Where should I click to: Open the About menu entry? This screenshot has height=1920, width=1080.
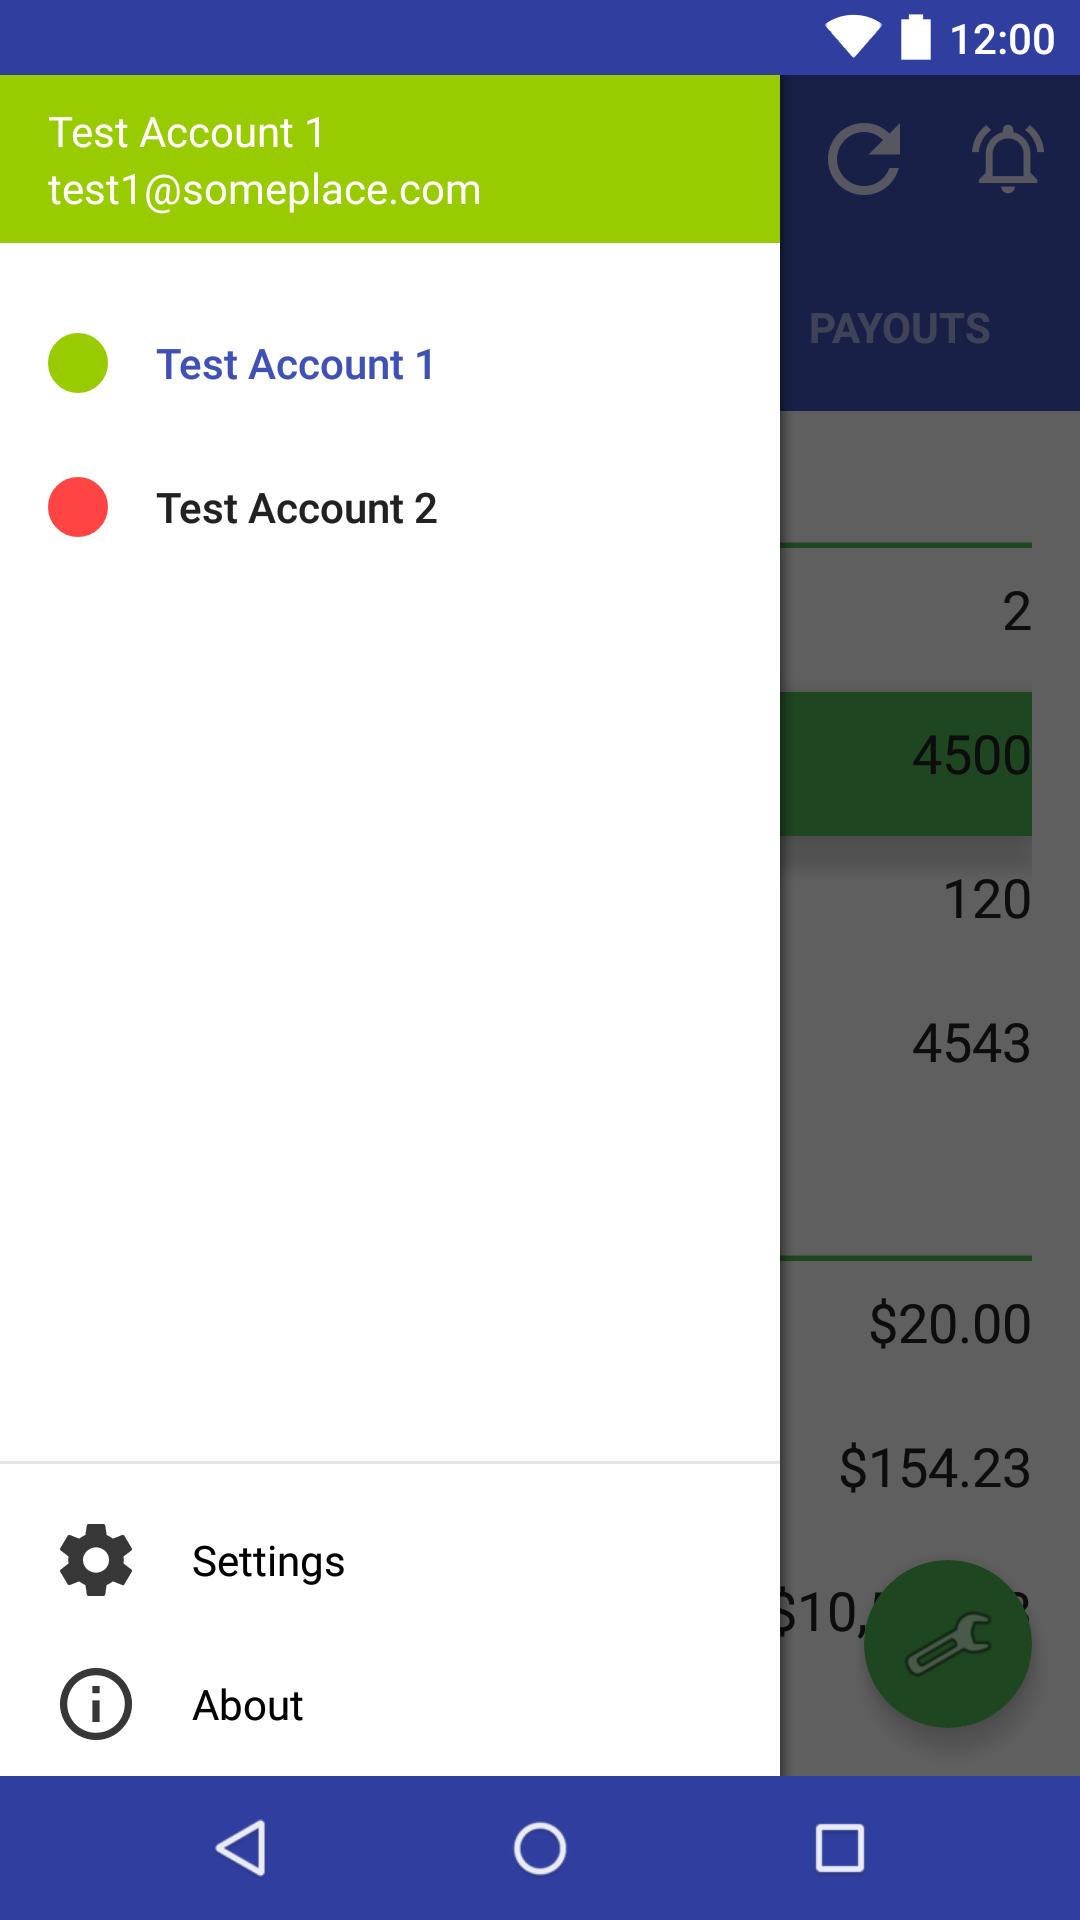(x=247, y=1705)
